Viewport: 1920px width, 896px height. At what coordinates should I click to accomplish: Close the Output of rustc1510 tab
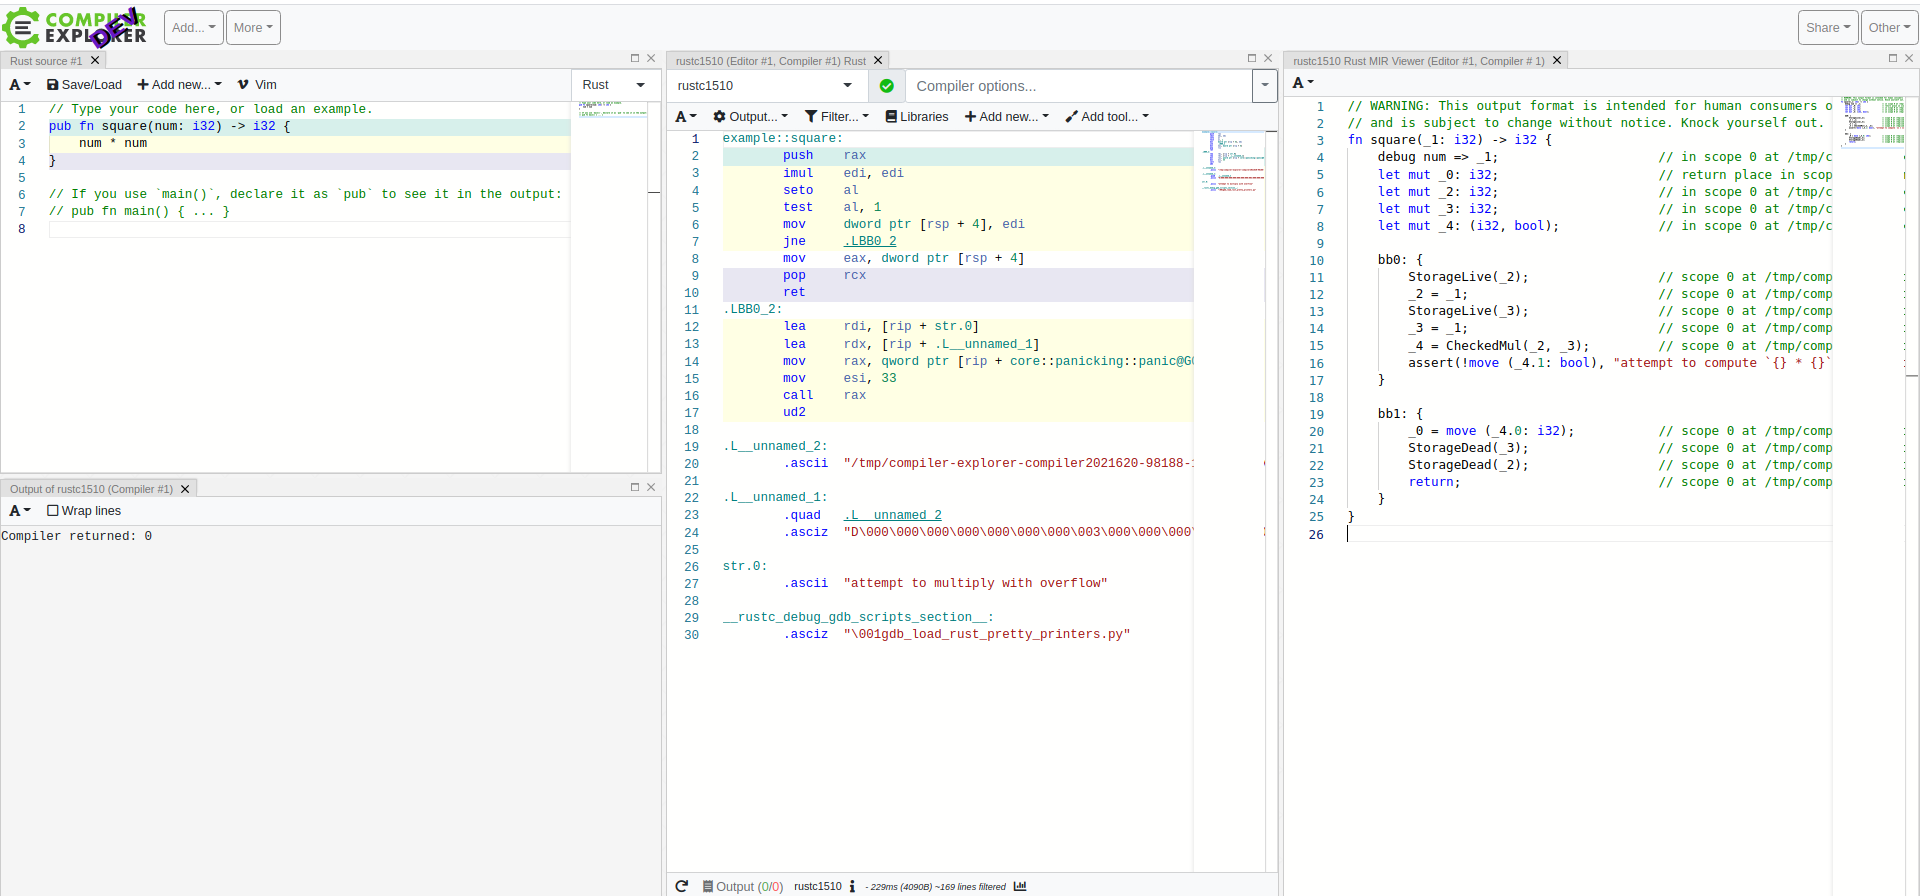[x=185, y=489]
